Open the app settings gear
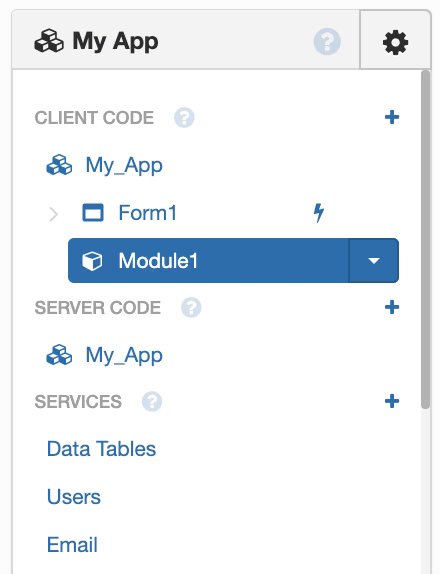This screenshot has width=440, height=574. tap(395, 43)
